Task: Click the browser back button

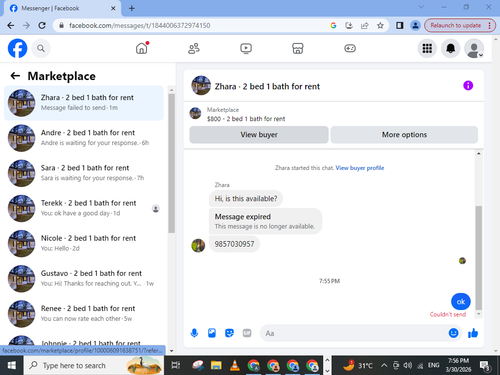Action: coord(11,25)
